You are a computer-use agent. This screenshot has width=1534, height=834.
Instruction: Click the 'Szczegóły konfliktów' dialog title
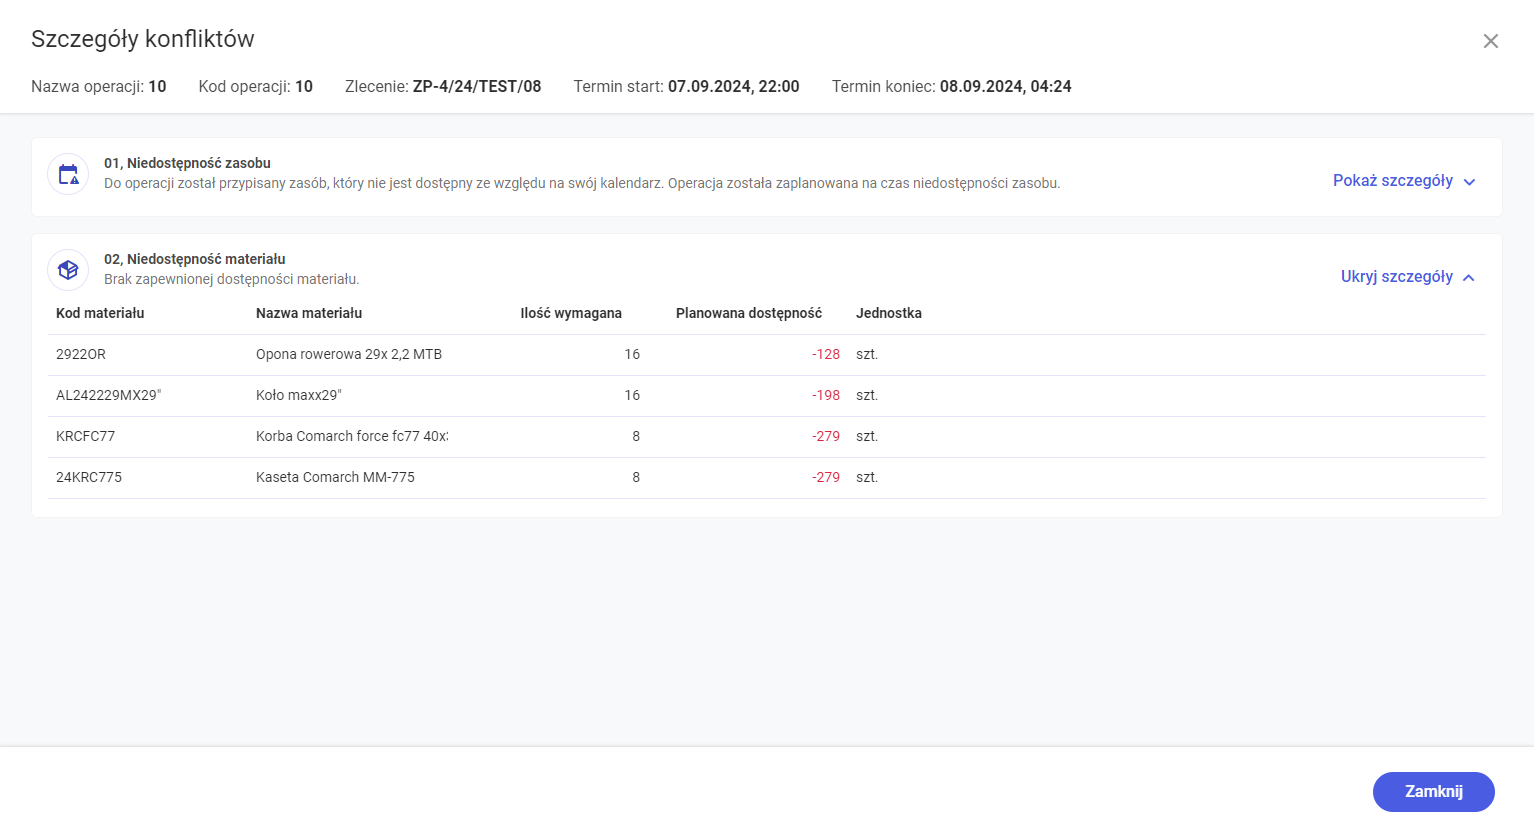143,39
